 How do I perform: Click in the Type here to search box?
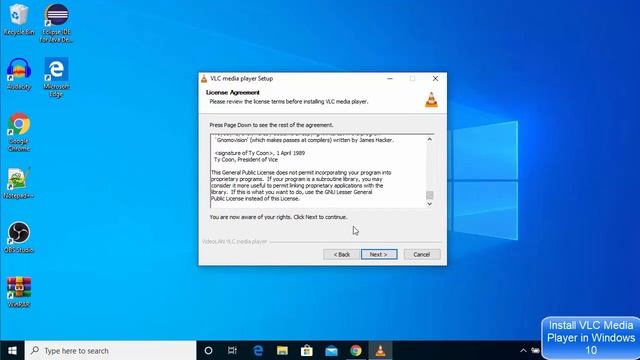[x=111, y=351]
